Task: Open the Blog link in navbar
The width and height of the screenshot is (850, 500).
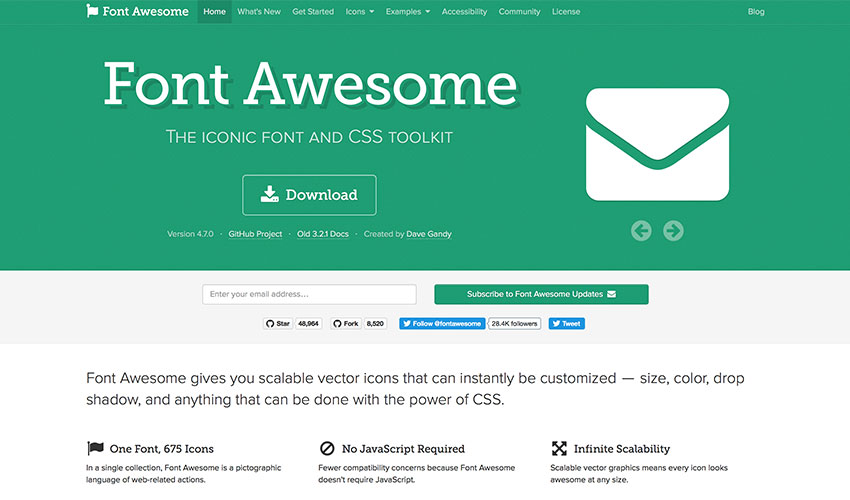Action: [x=756, y=11]
